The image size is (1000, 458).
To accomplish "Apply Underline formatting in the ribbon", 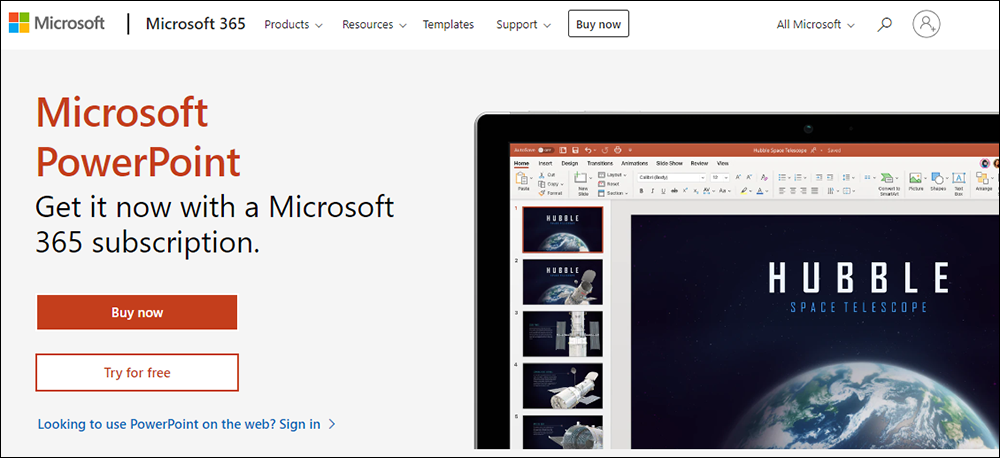I will pyautogui.click(x=663, y=191).
